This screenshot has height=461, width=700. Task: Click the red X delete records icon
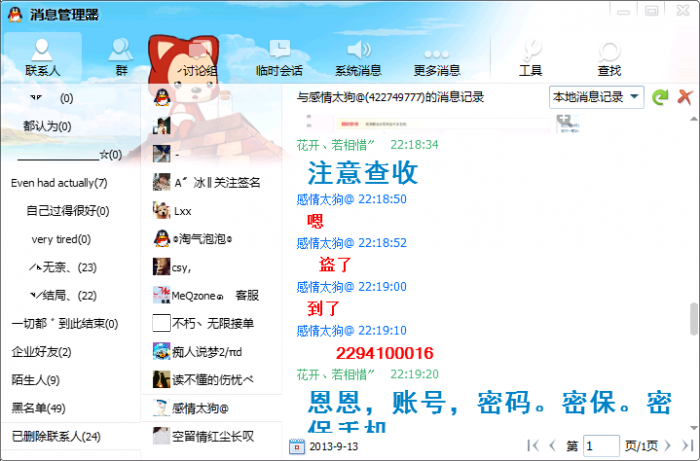[x=684, y=97]
